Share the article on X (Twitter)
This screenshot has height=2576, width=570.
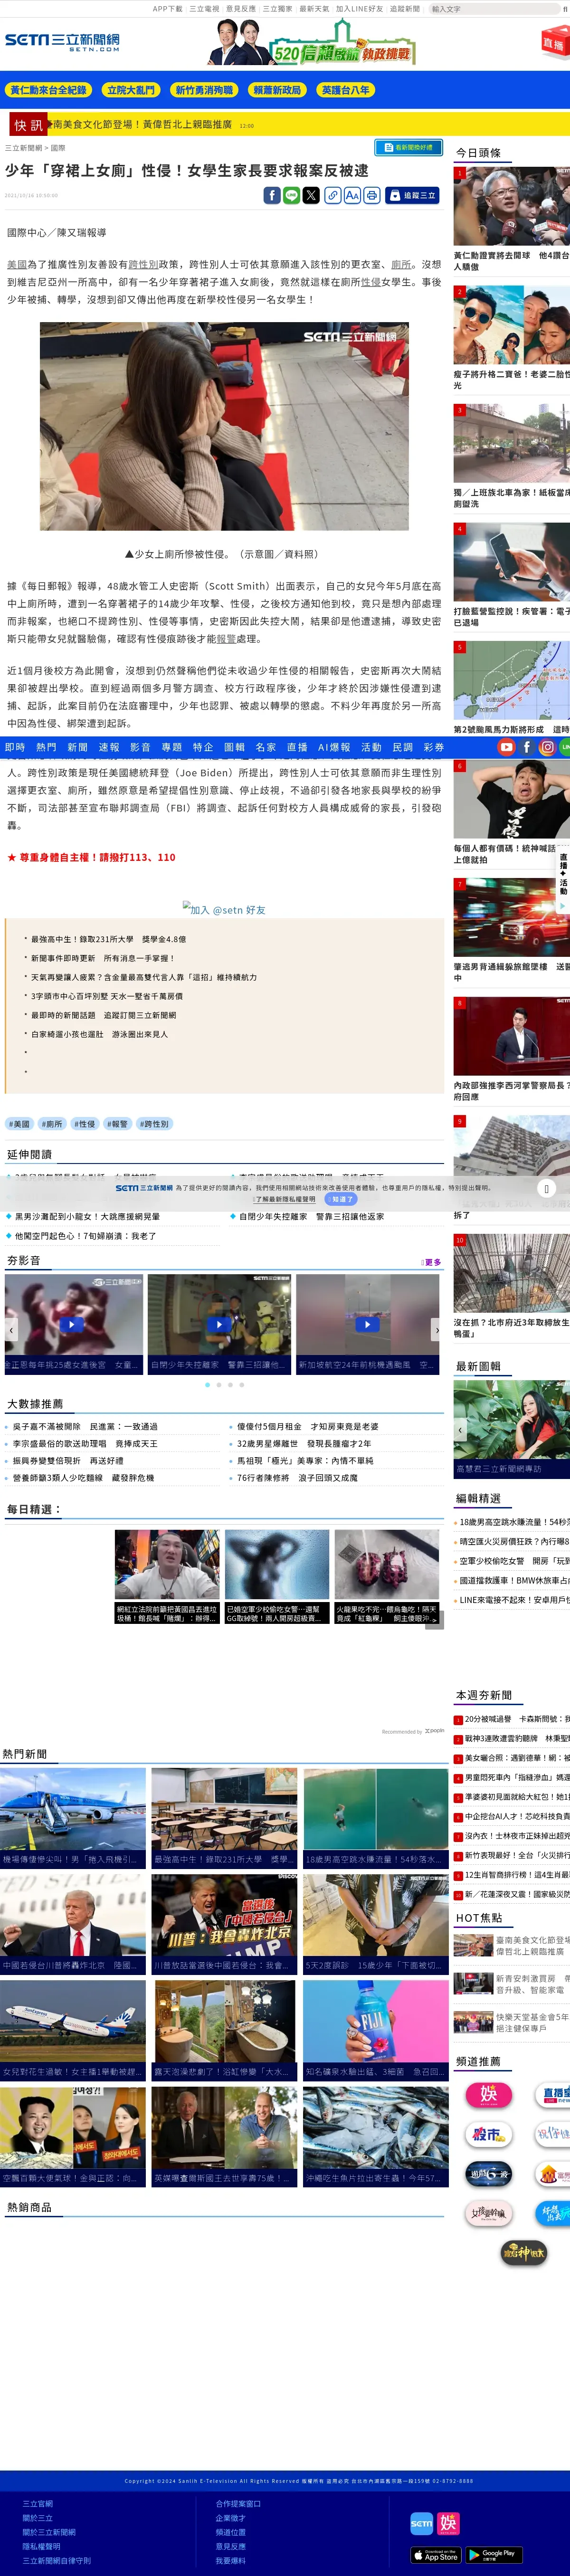point(311,195)
